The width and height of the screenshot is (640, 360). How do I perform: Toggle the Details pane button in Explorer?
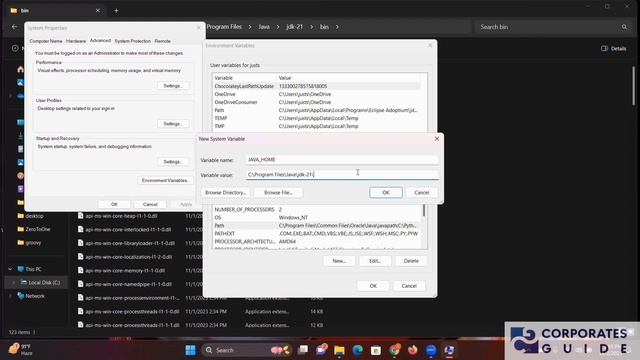point(613,49)
